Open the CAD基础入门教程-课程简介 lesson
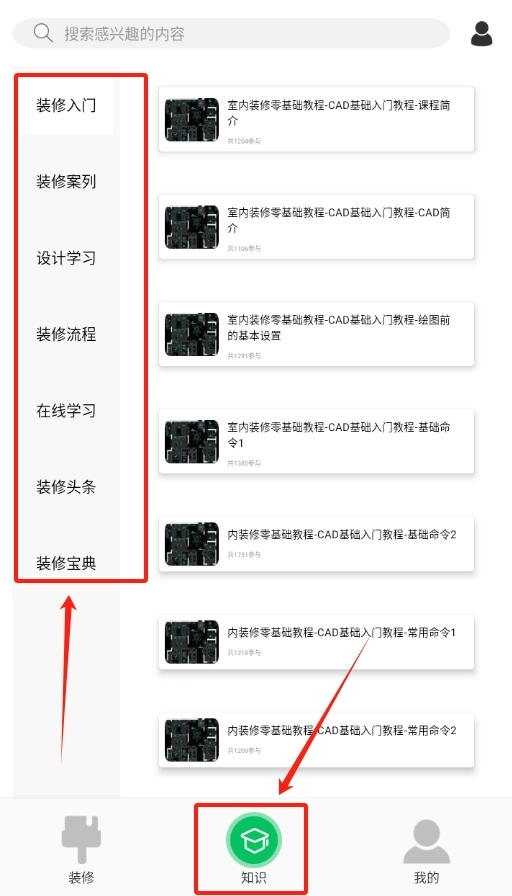The width and height of the screenshot is (512, 896). tap(317, 119)
